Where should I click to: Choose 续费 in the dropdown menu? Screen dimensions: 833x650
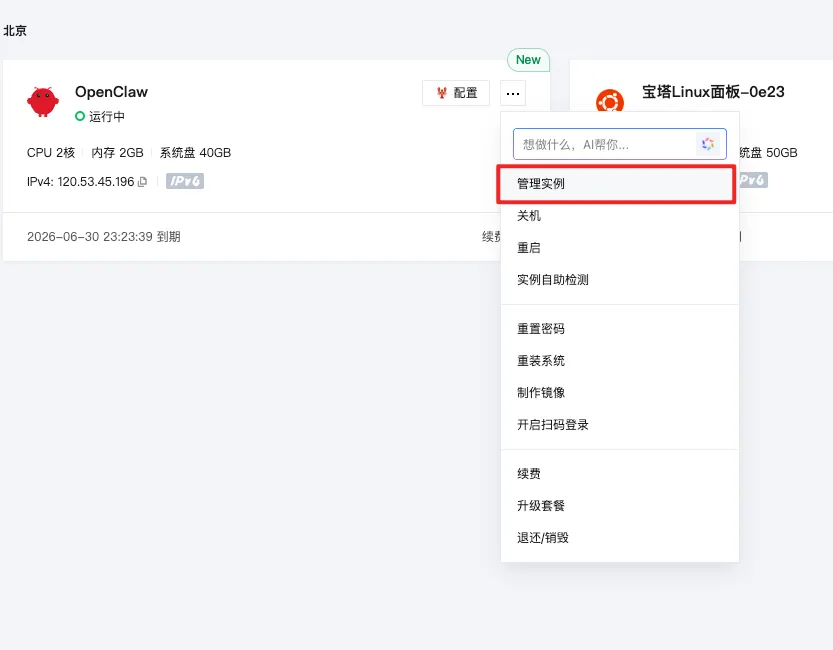[620, 474]
